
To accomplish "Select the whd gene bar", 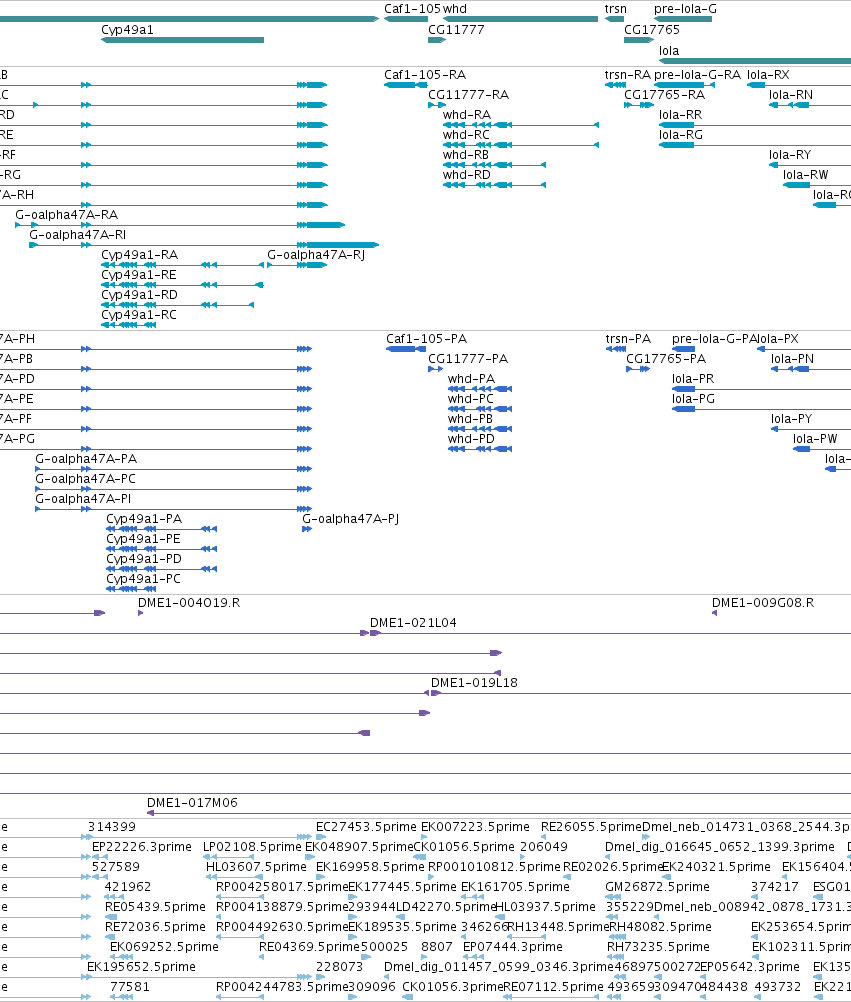I will pos(520,19).
